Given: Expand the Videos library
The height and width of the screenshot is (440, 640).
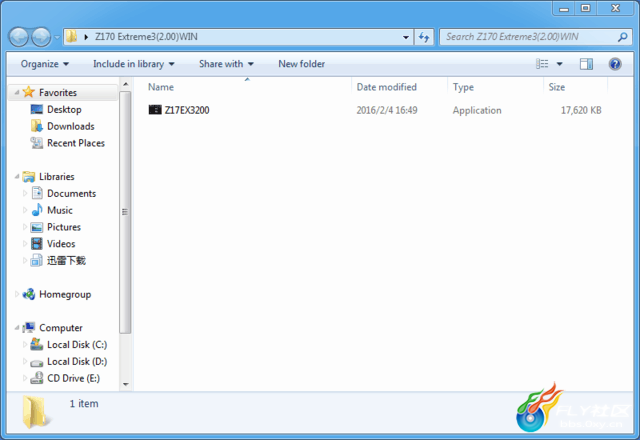Looking at the screenshot, I should pyautogui.click(x=25, y=243).
